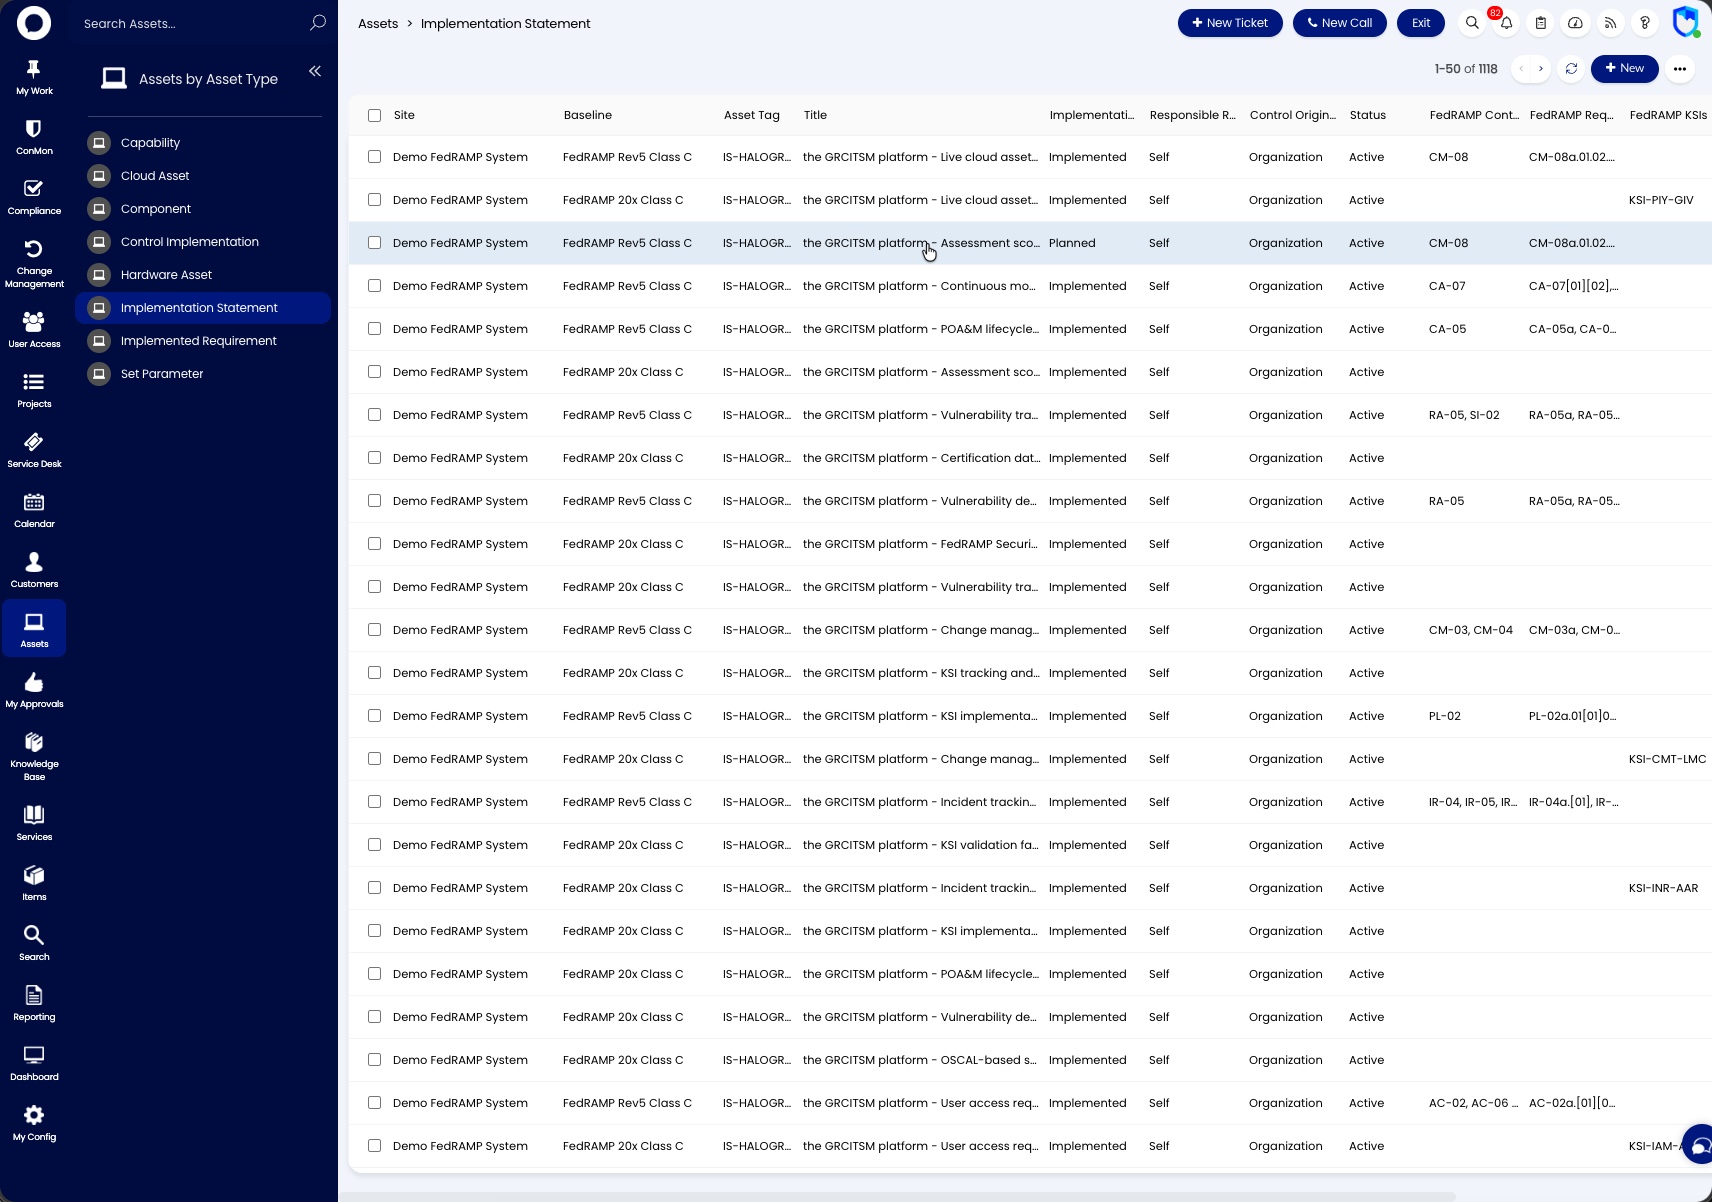Check row with KSI-INR-AAR

tap(374, 888)
